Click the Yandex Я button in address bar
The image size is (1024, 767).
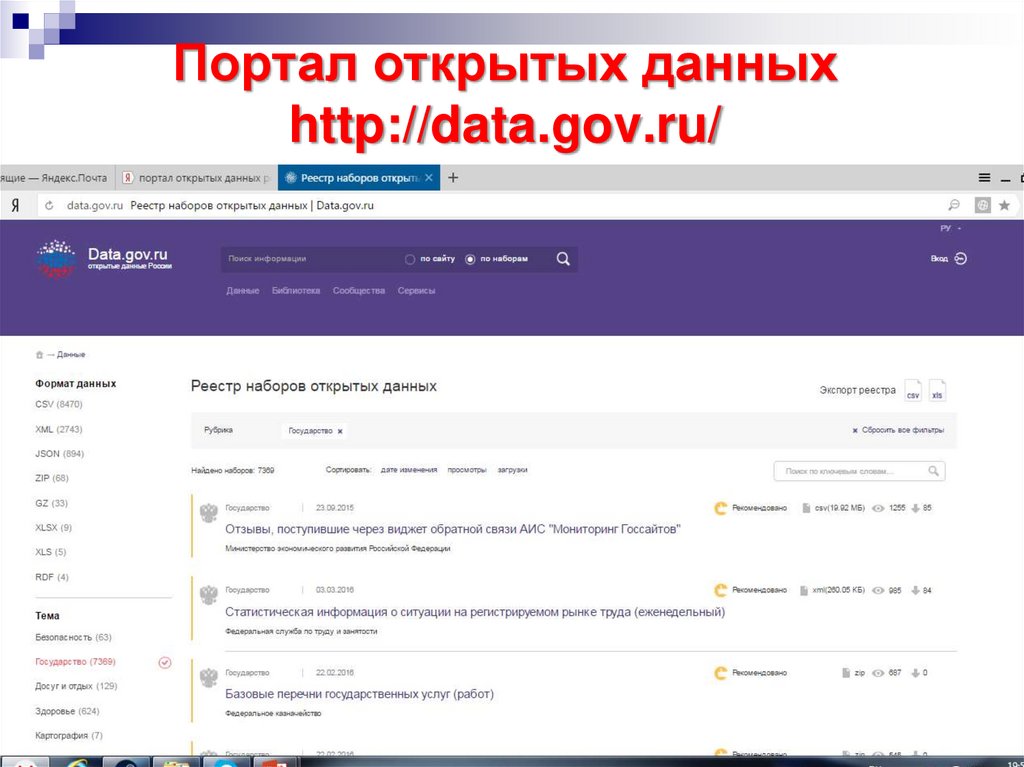coord(16,205)
